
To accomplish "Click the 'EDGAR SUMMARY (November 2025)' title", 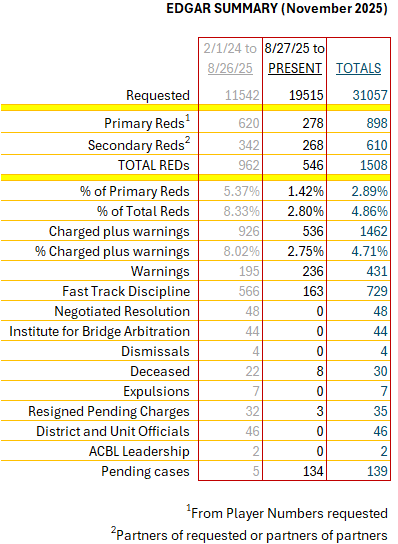I will tap(277, 8).
